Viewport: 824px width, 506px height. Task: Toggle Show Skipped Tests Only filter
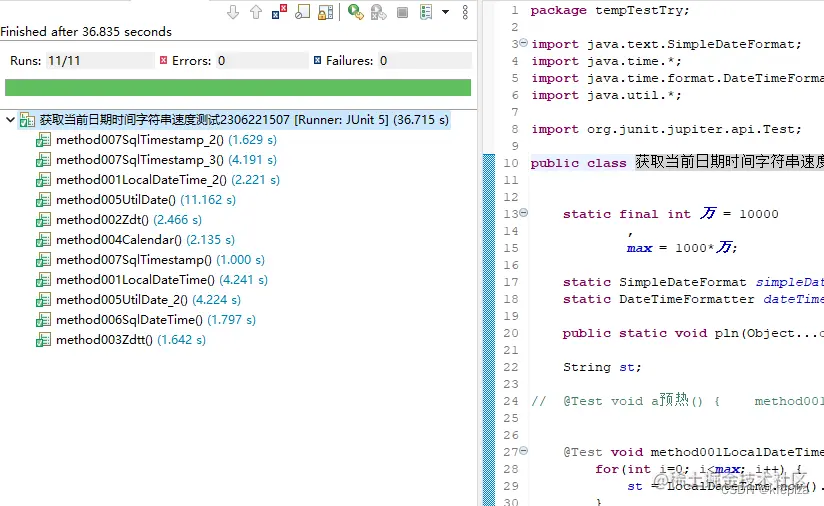click(302, 12)
